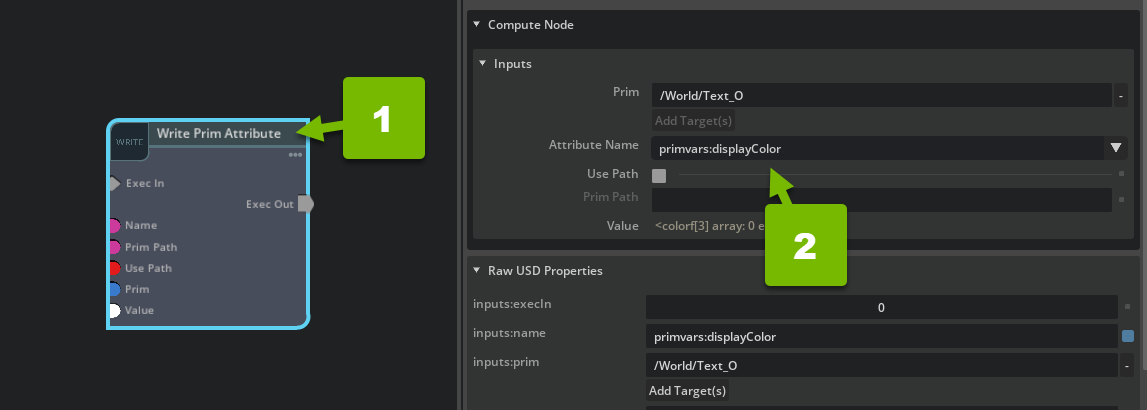
Task: Collapse the Inputs section
Action: [x=482, y=63]
